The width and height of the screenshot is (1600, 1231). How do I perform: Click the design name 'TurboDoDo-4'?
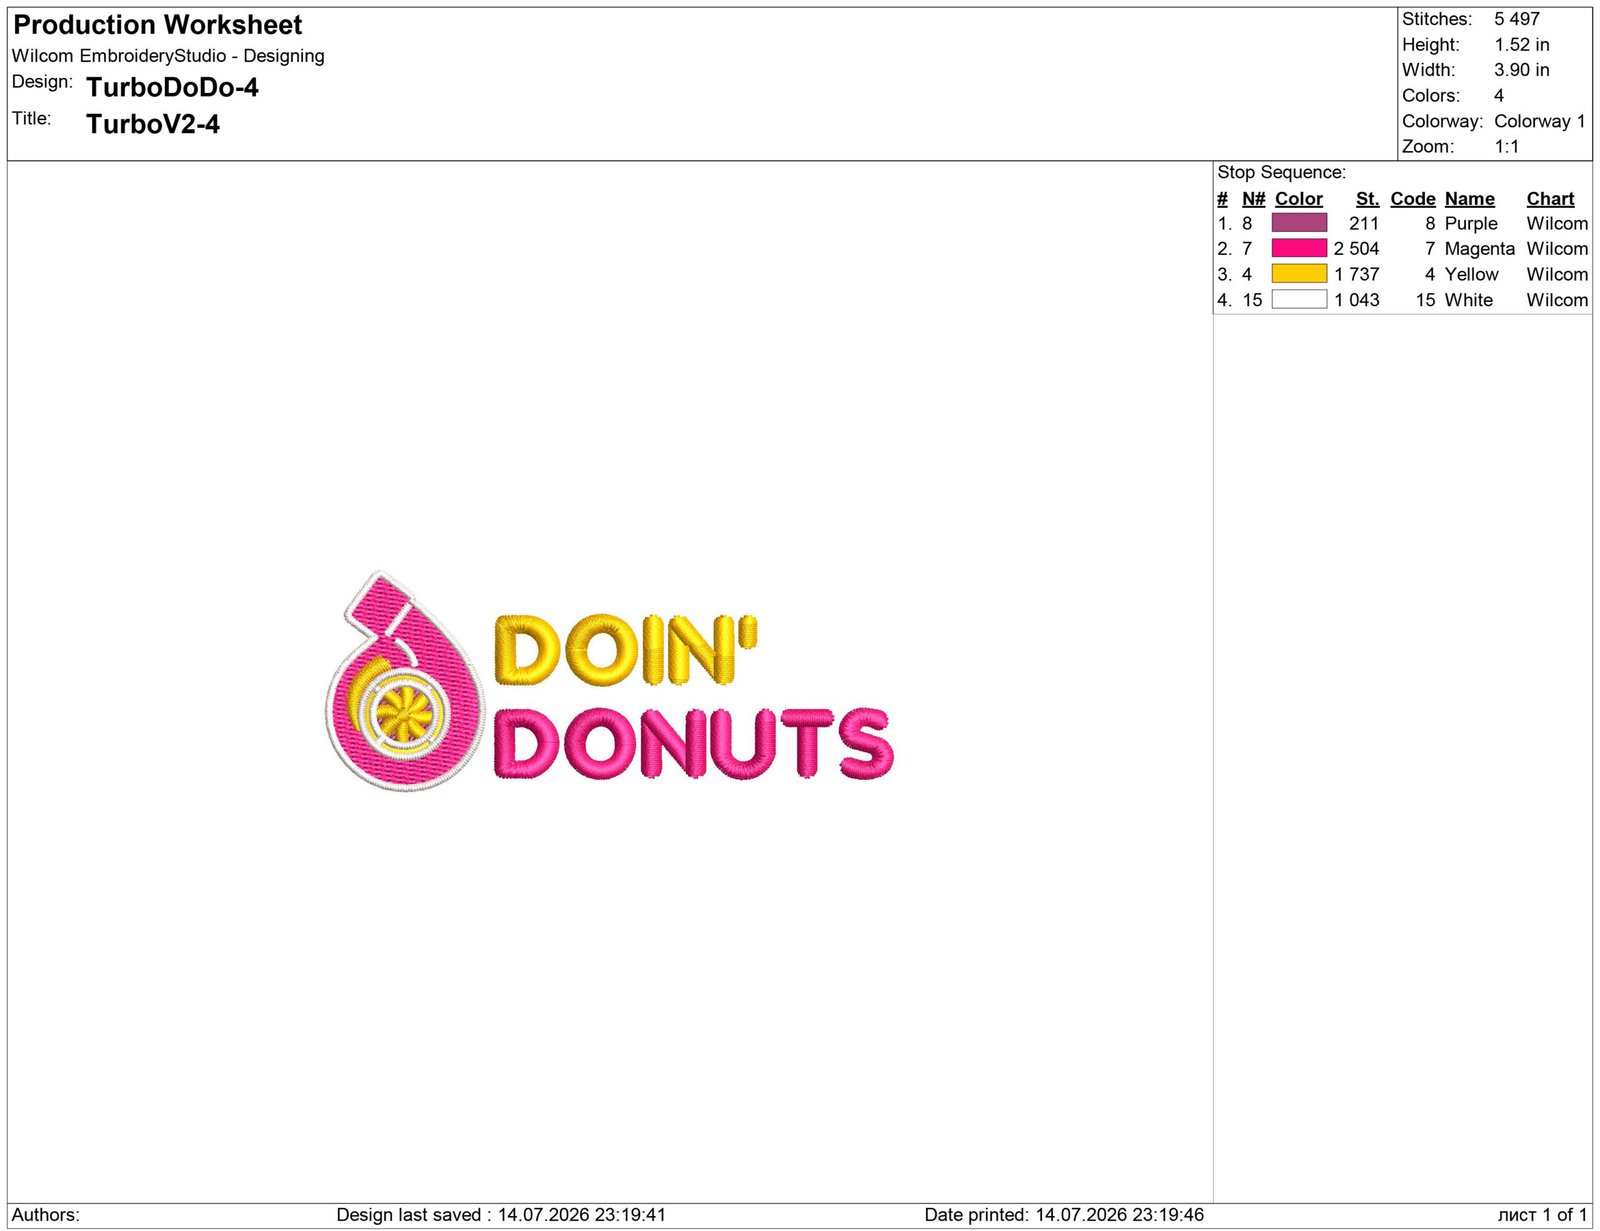(172, 88)
